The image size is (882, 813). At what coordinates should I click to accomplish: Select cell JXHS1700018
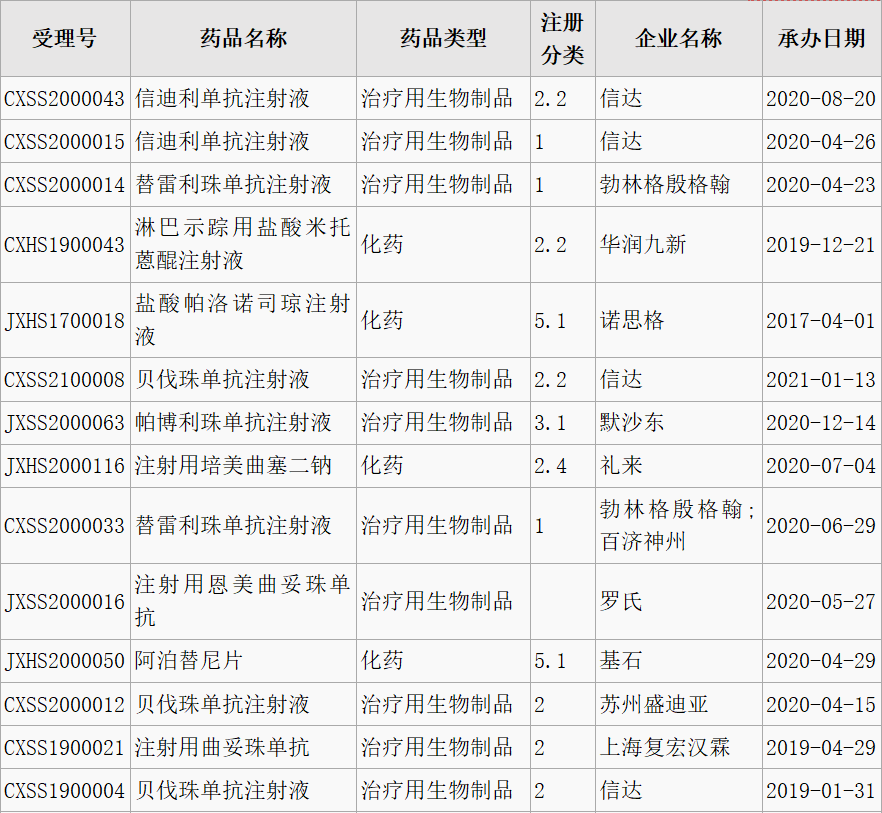point(64,321)
